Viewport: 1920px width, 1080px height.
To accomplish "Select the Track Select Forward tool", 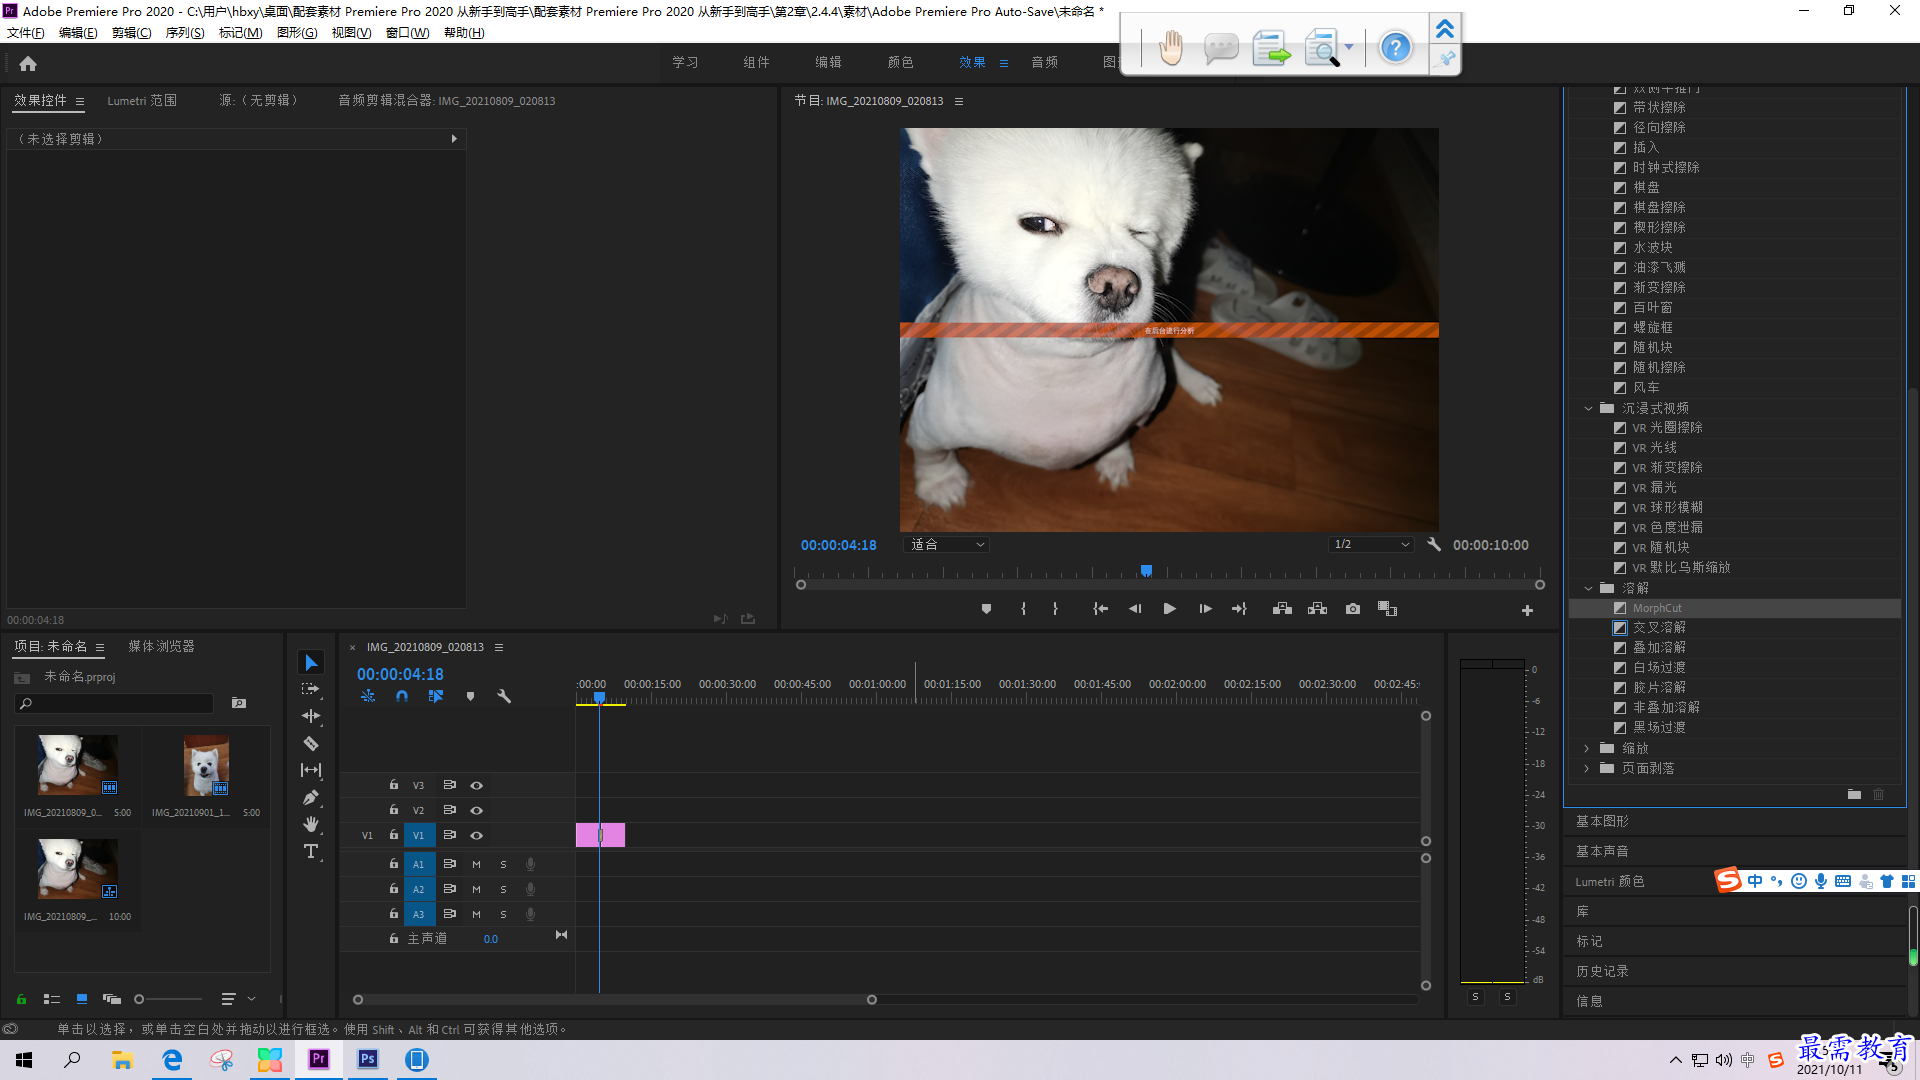I will [x=311, y=689].
